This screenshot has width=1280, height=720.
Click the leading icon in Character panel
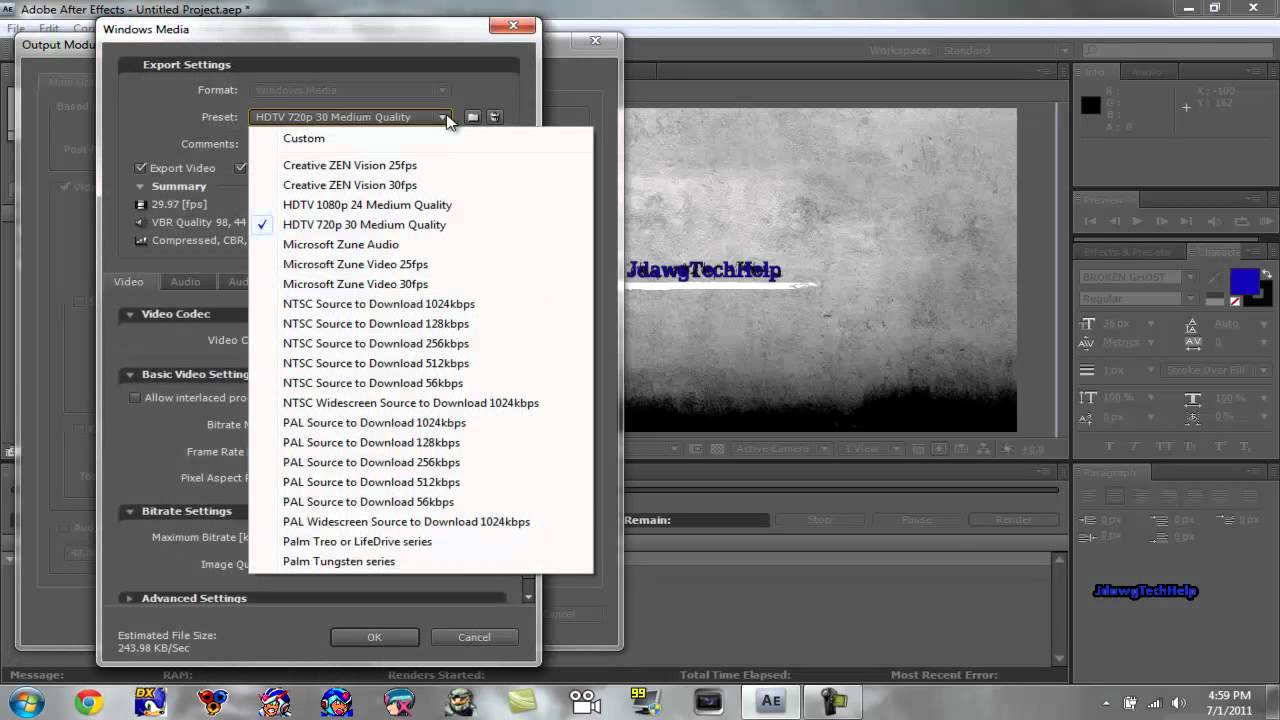click(1191, 324)
